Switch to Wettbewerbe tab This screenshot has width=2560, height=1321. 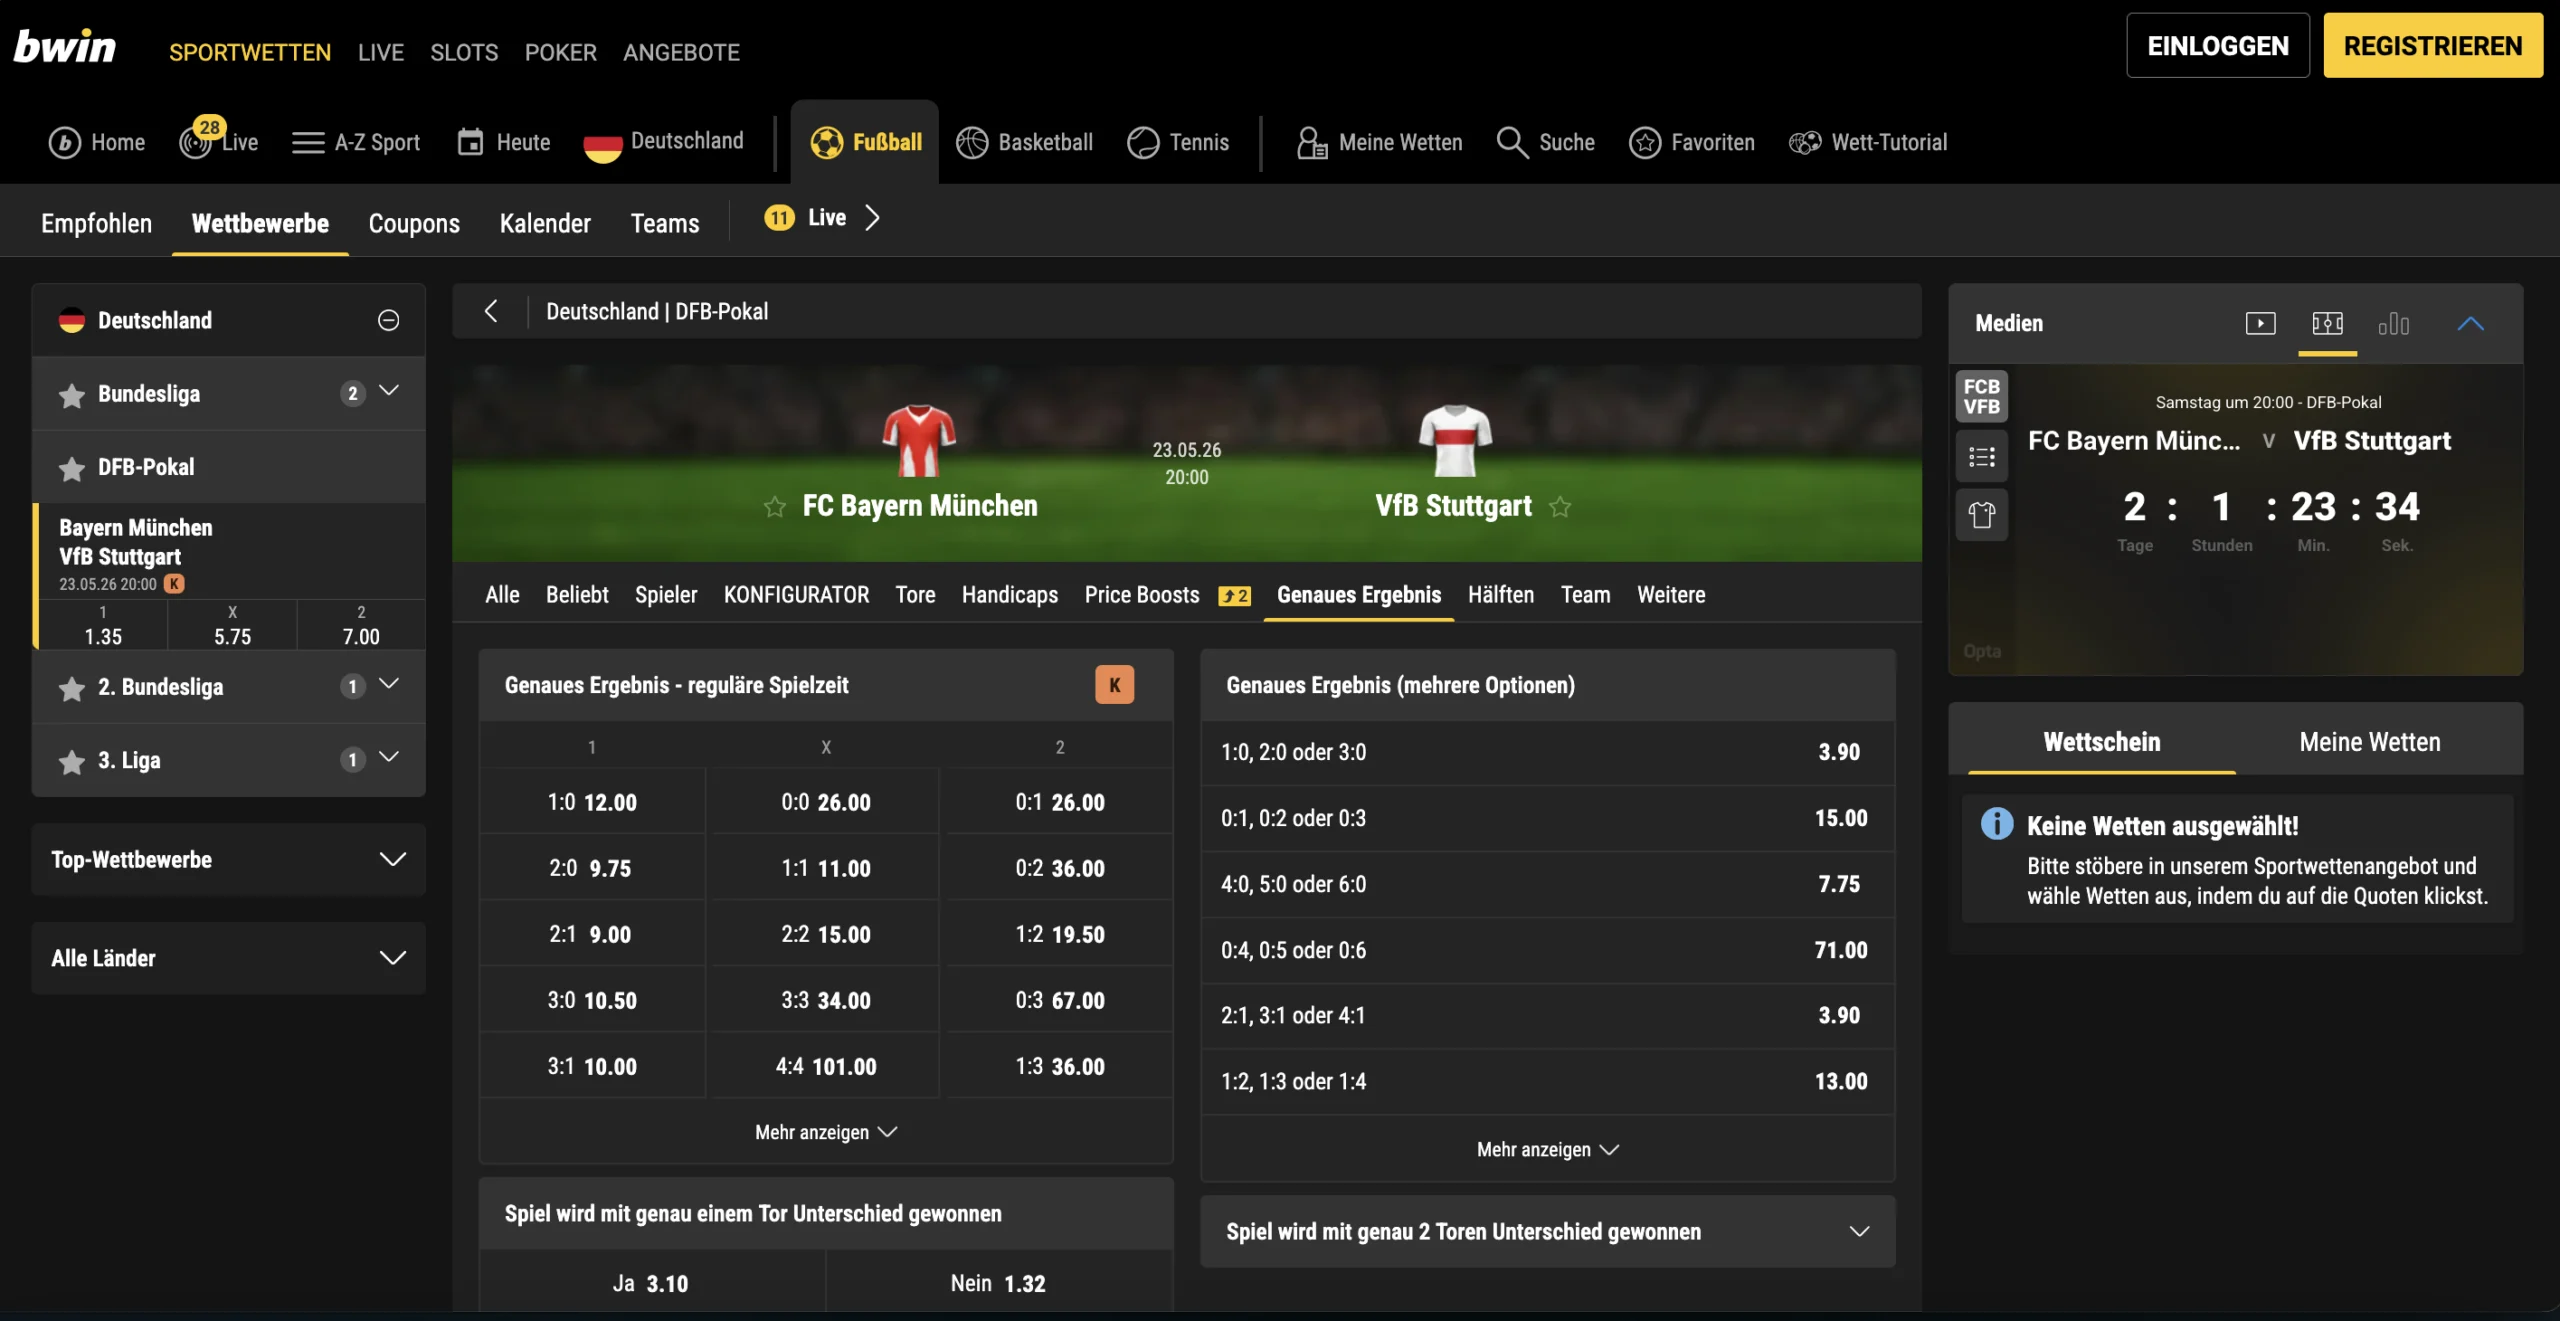260,223
